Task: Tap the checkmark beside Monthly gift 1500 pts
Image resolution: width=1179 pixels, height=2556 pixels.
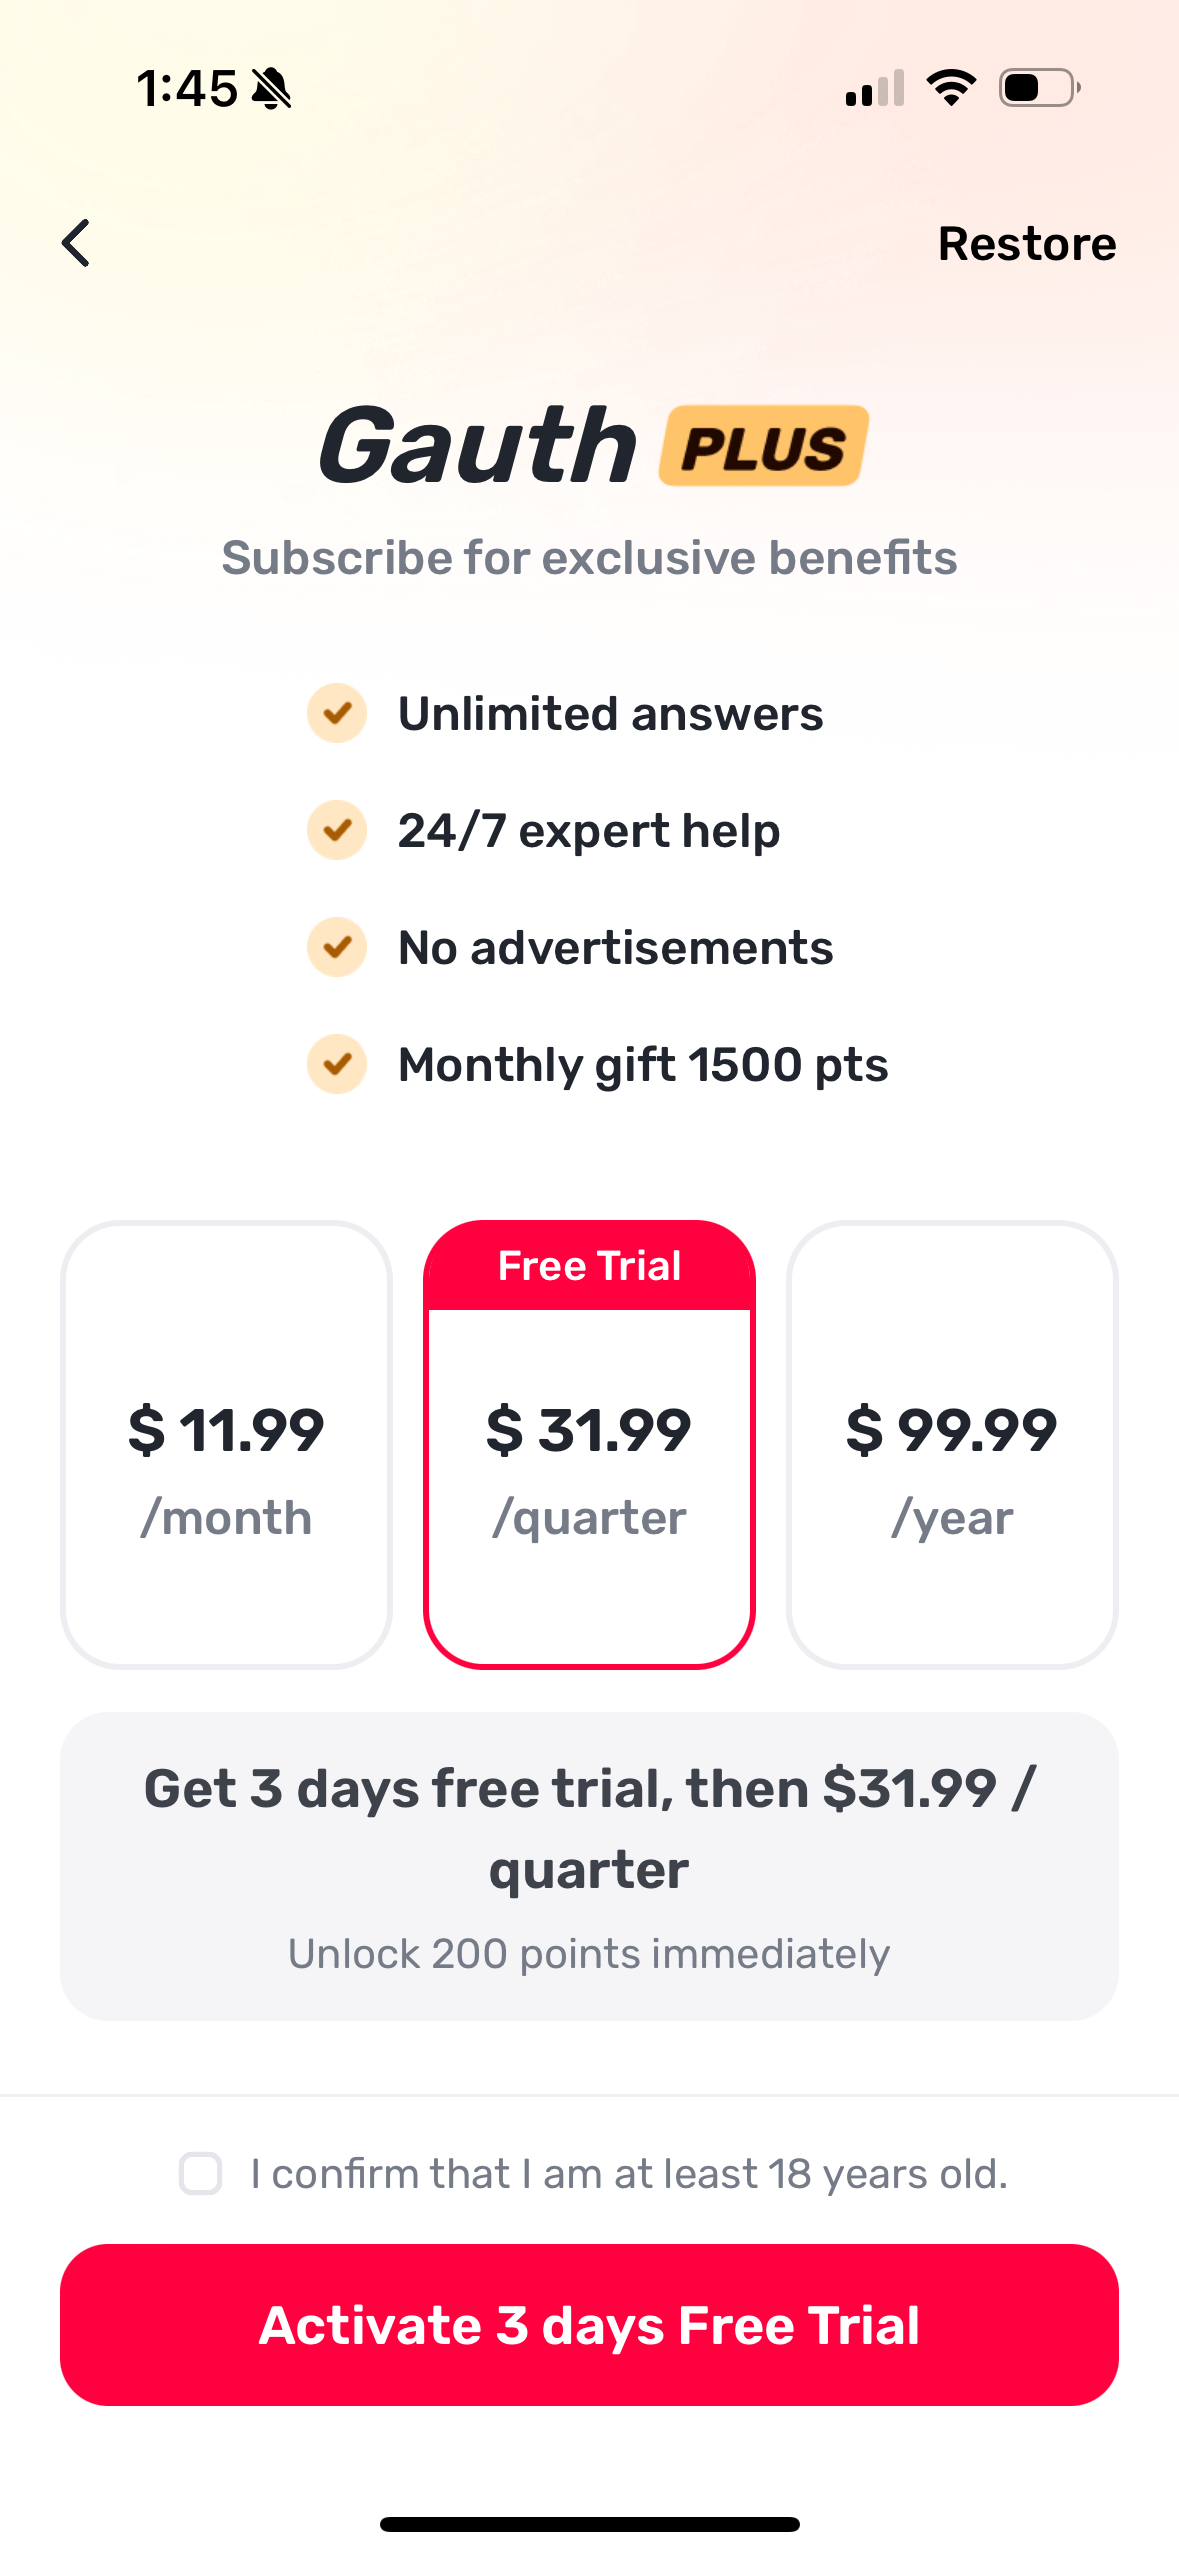Action: tap(337, 1064)
